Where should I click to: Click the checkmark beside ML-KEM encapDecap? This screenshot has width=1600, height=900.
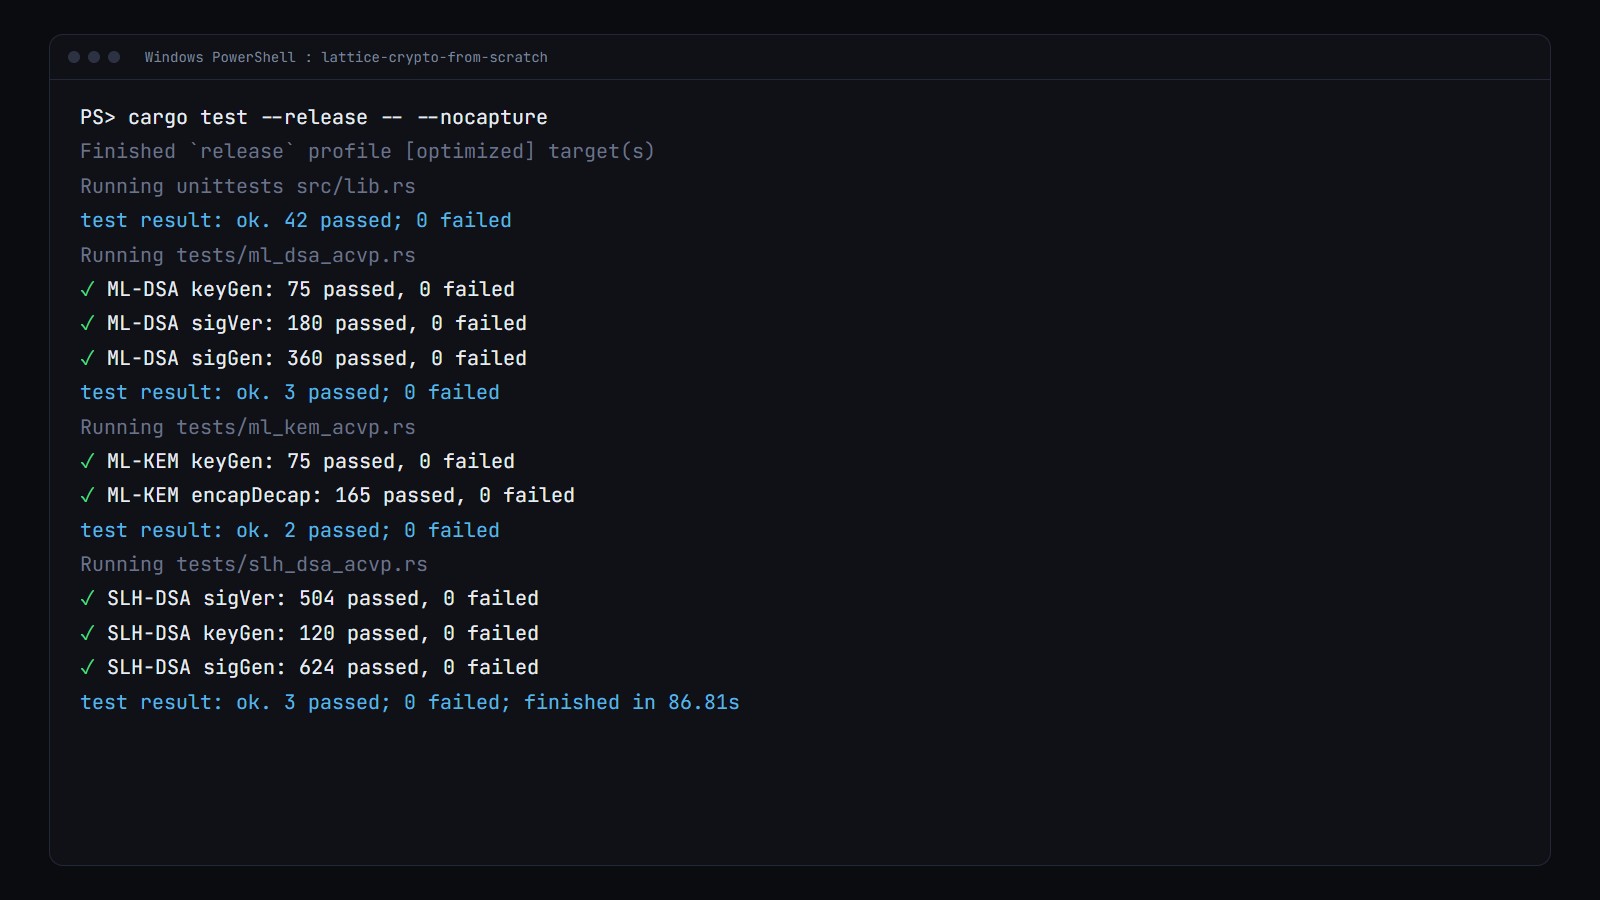coord(87,496)
